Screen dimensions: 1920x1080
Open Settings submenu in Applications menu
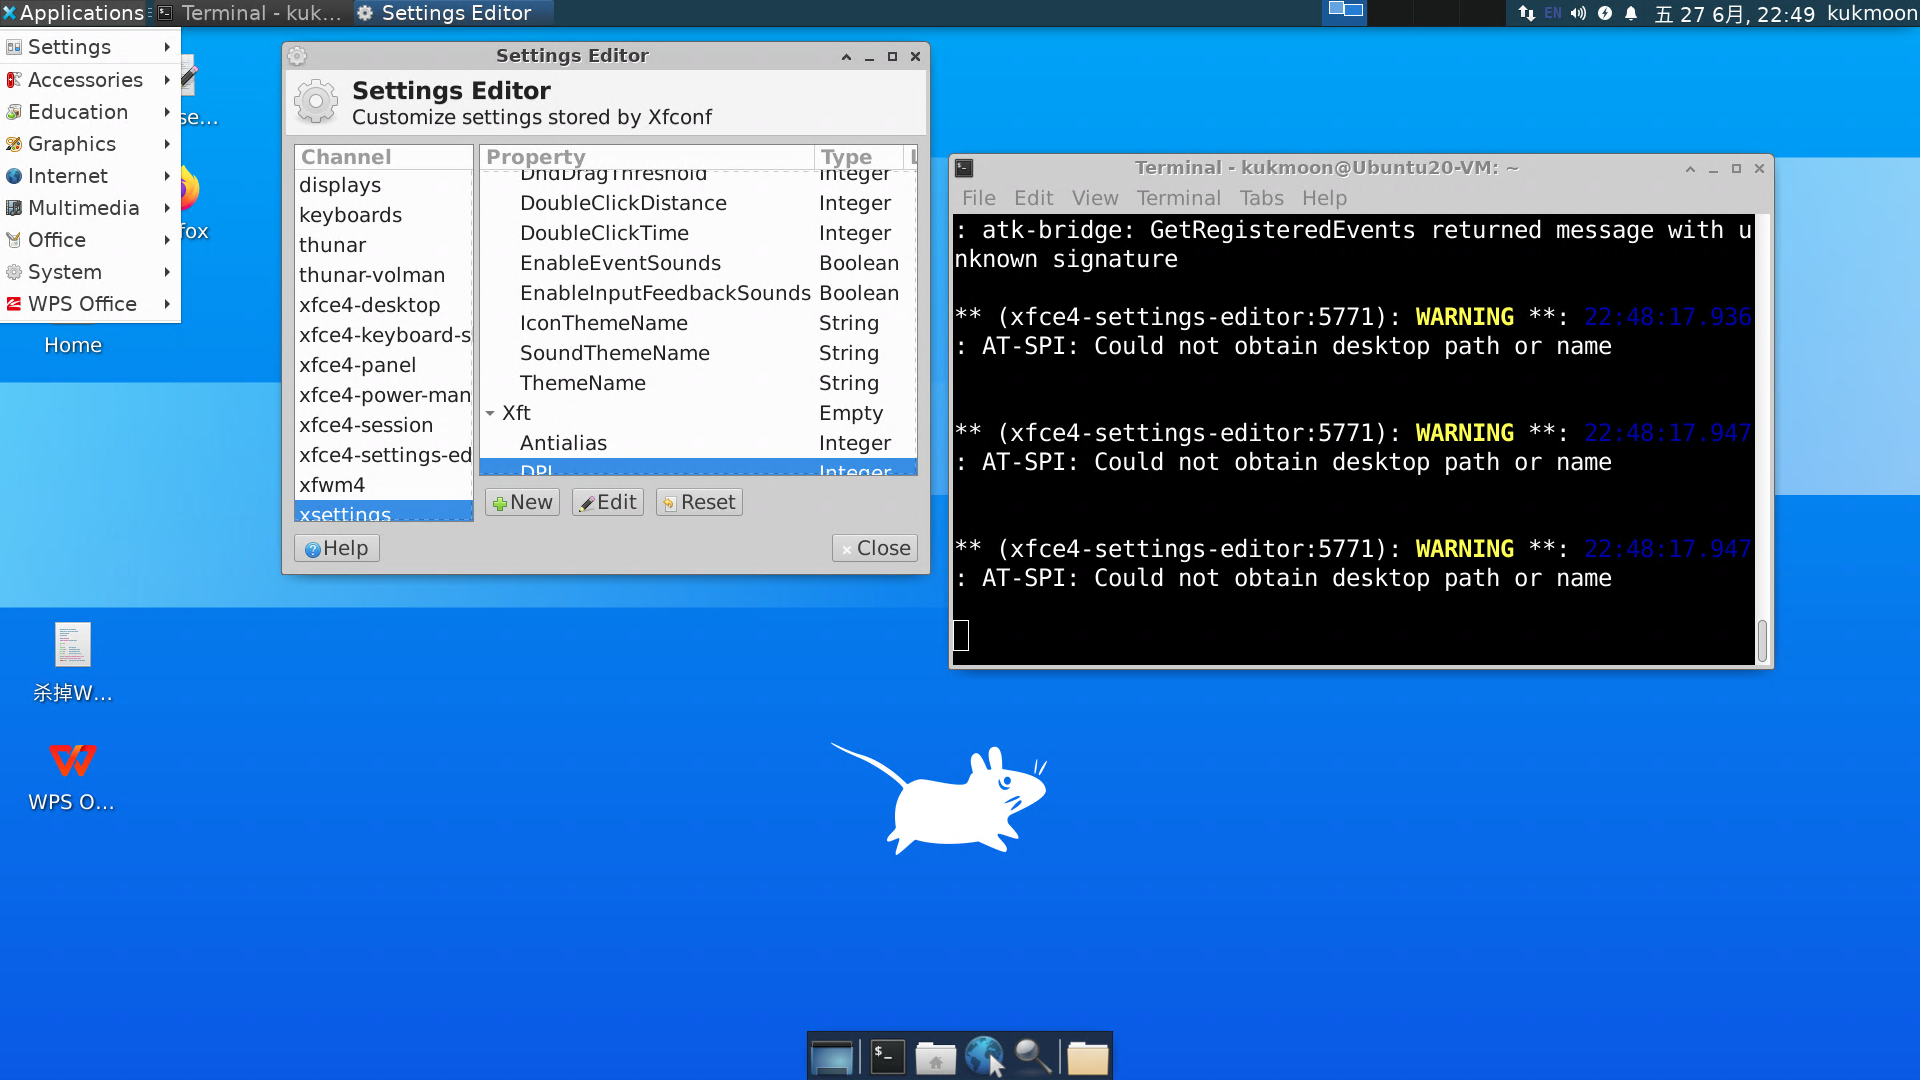coord(90,47)
